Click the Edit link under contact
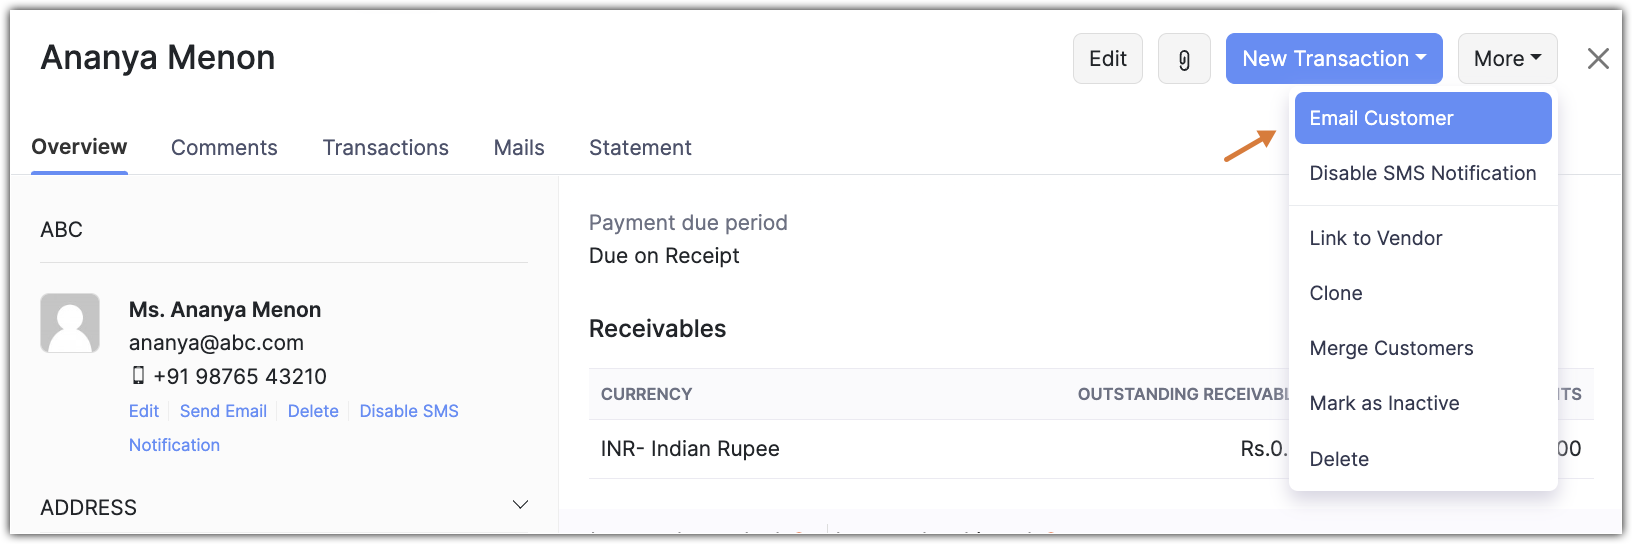Viewport: 1632px width, 544px height. (x=144, y=411)
